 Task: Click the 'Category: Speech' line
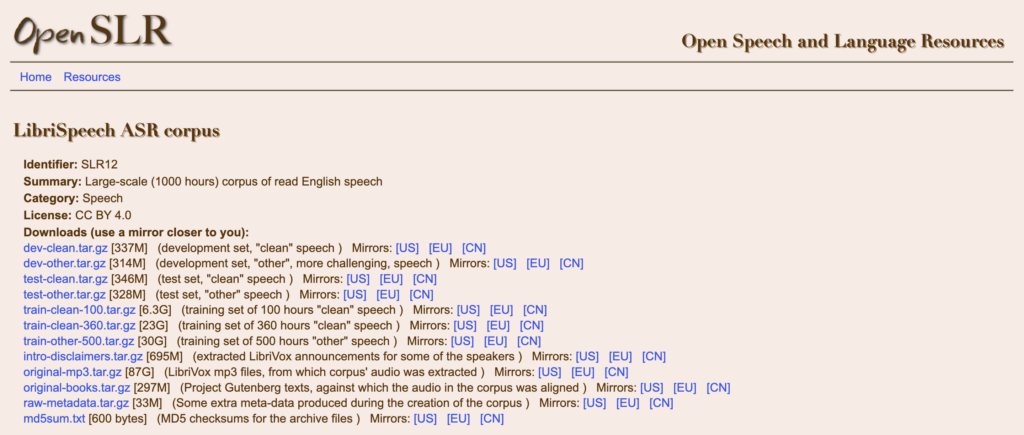(73, 198)
